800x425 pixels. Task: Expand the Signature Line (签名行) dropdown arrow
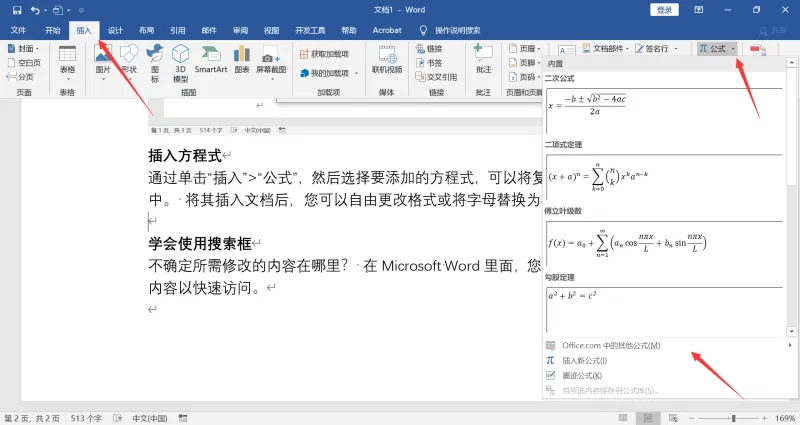[677, 49]
